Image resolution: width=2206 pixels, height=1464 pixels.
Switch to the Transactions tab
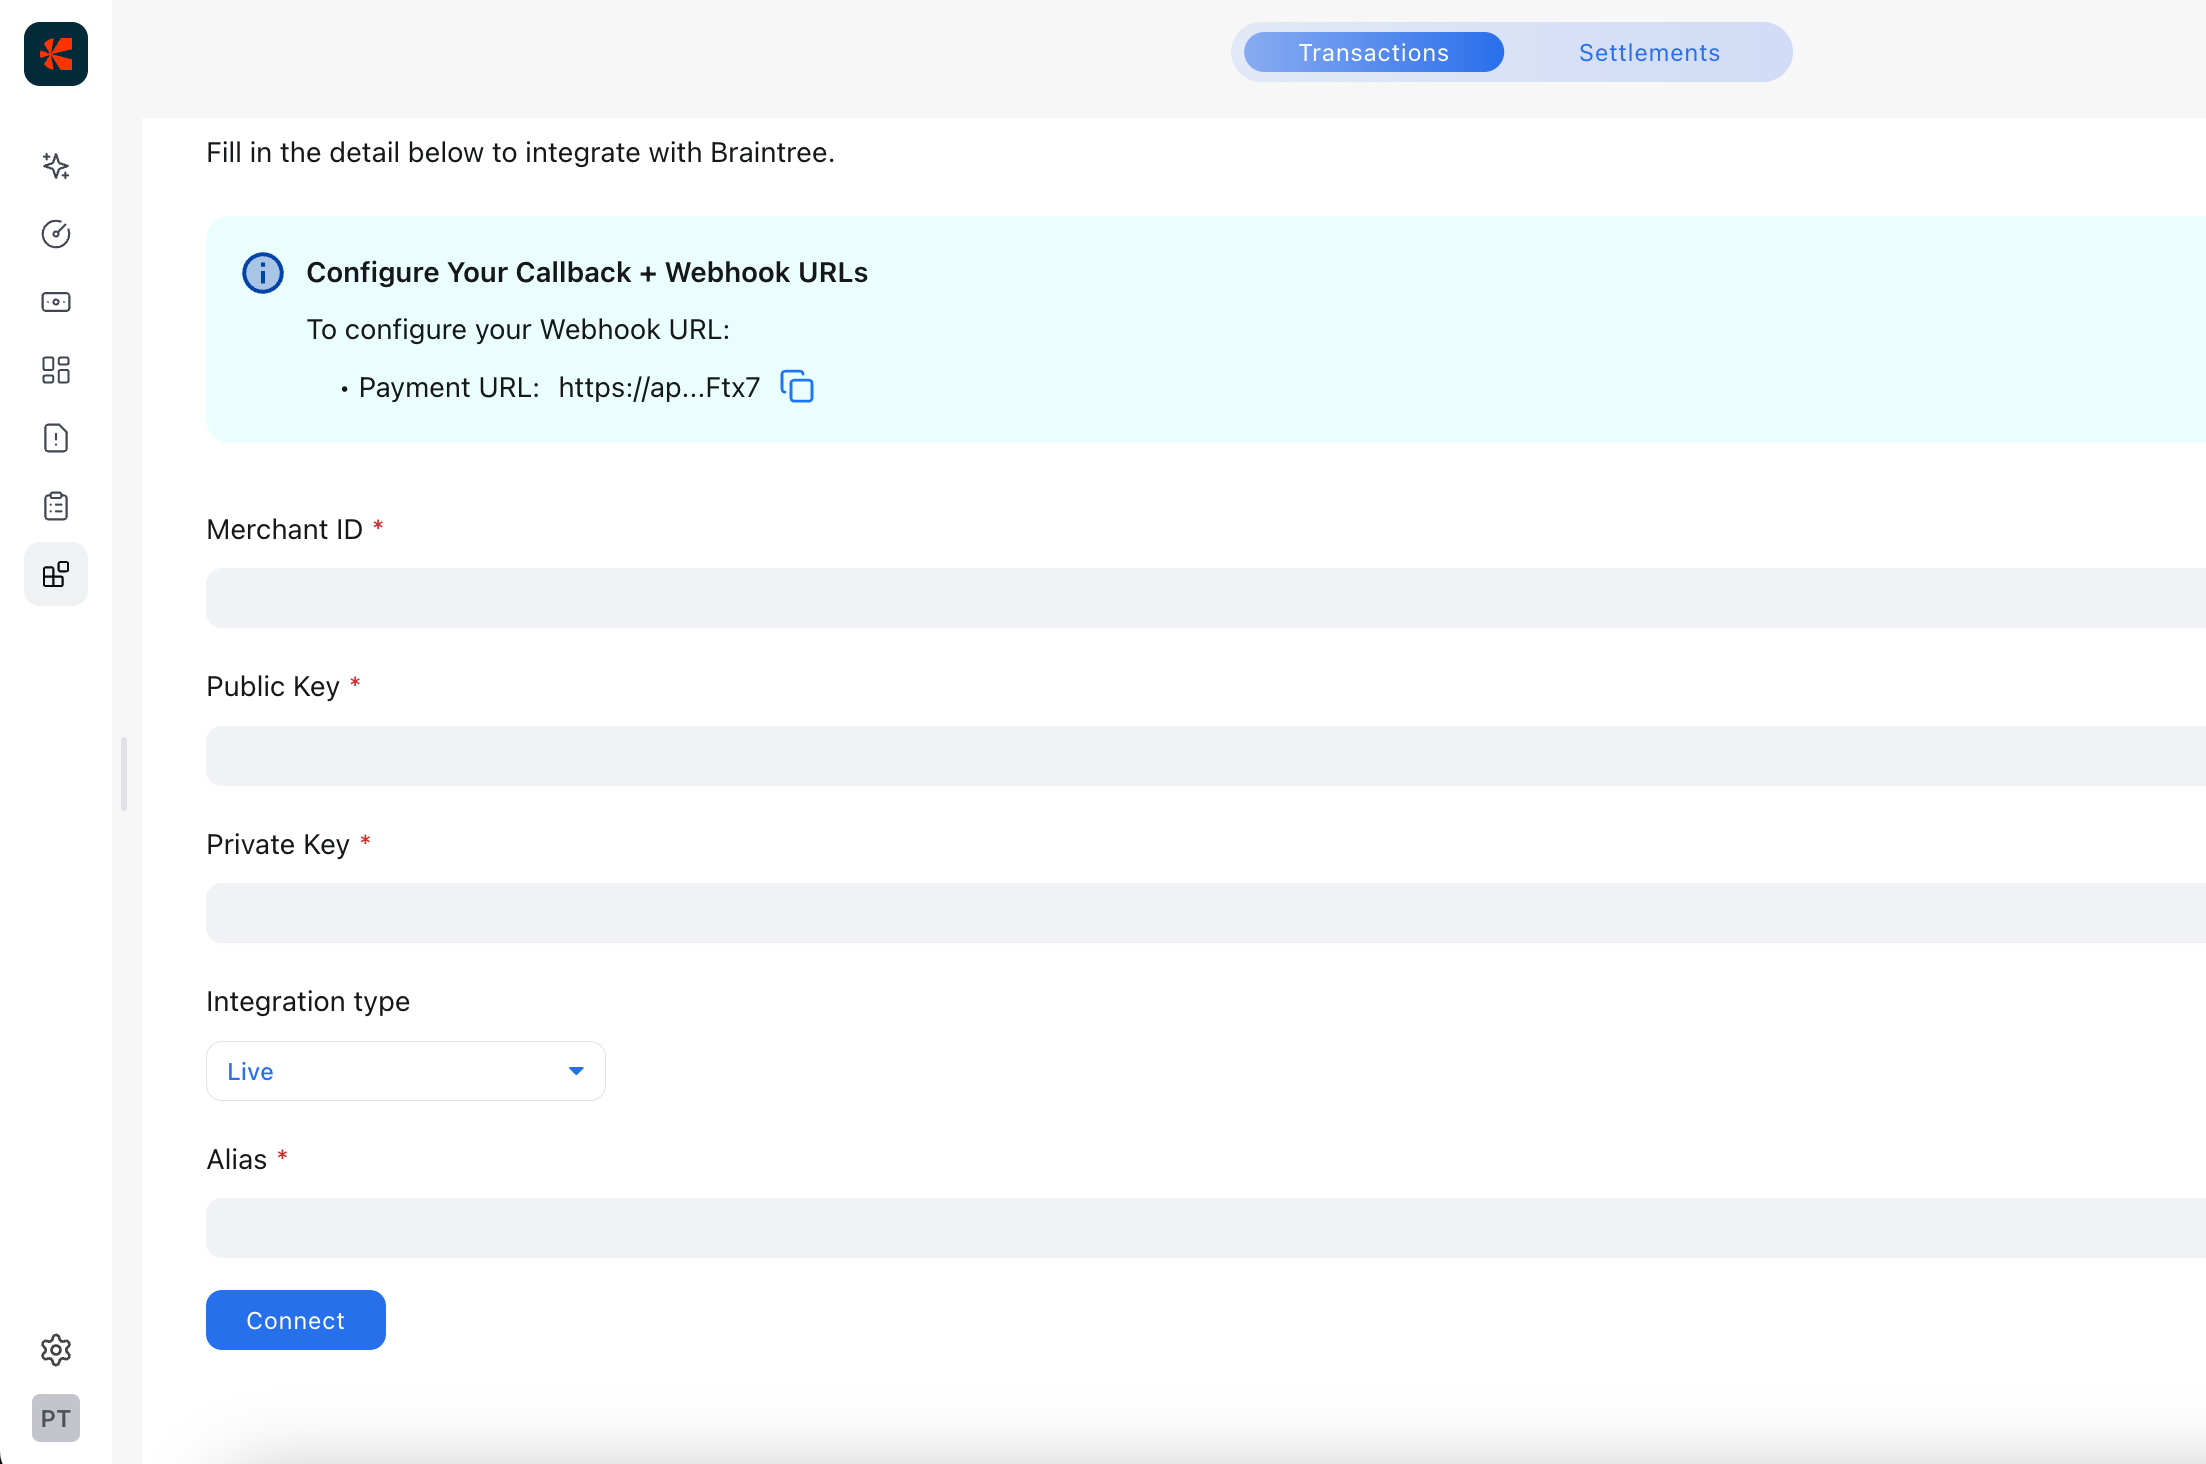pos(1373,52)
